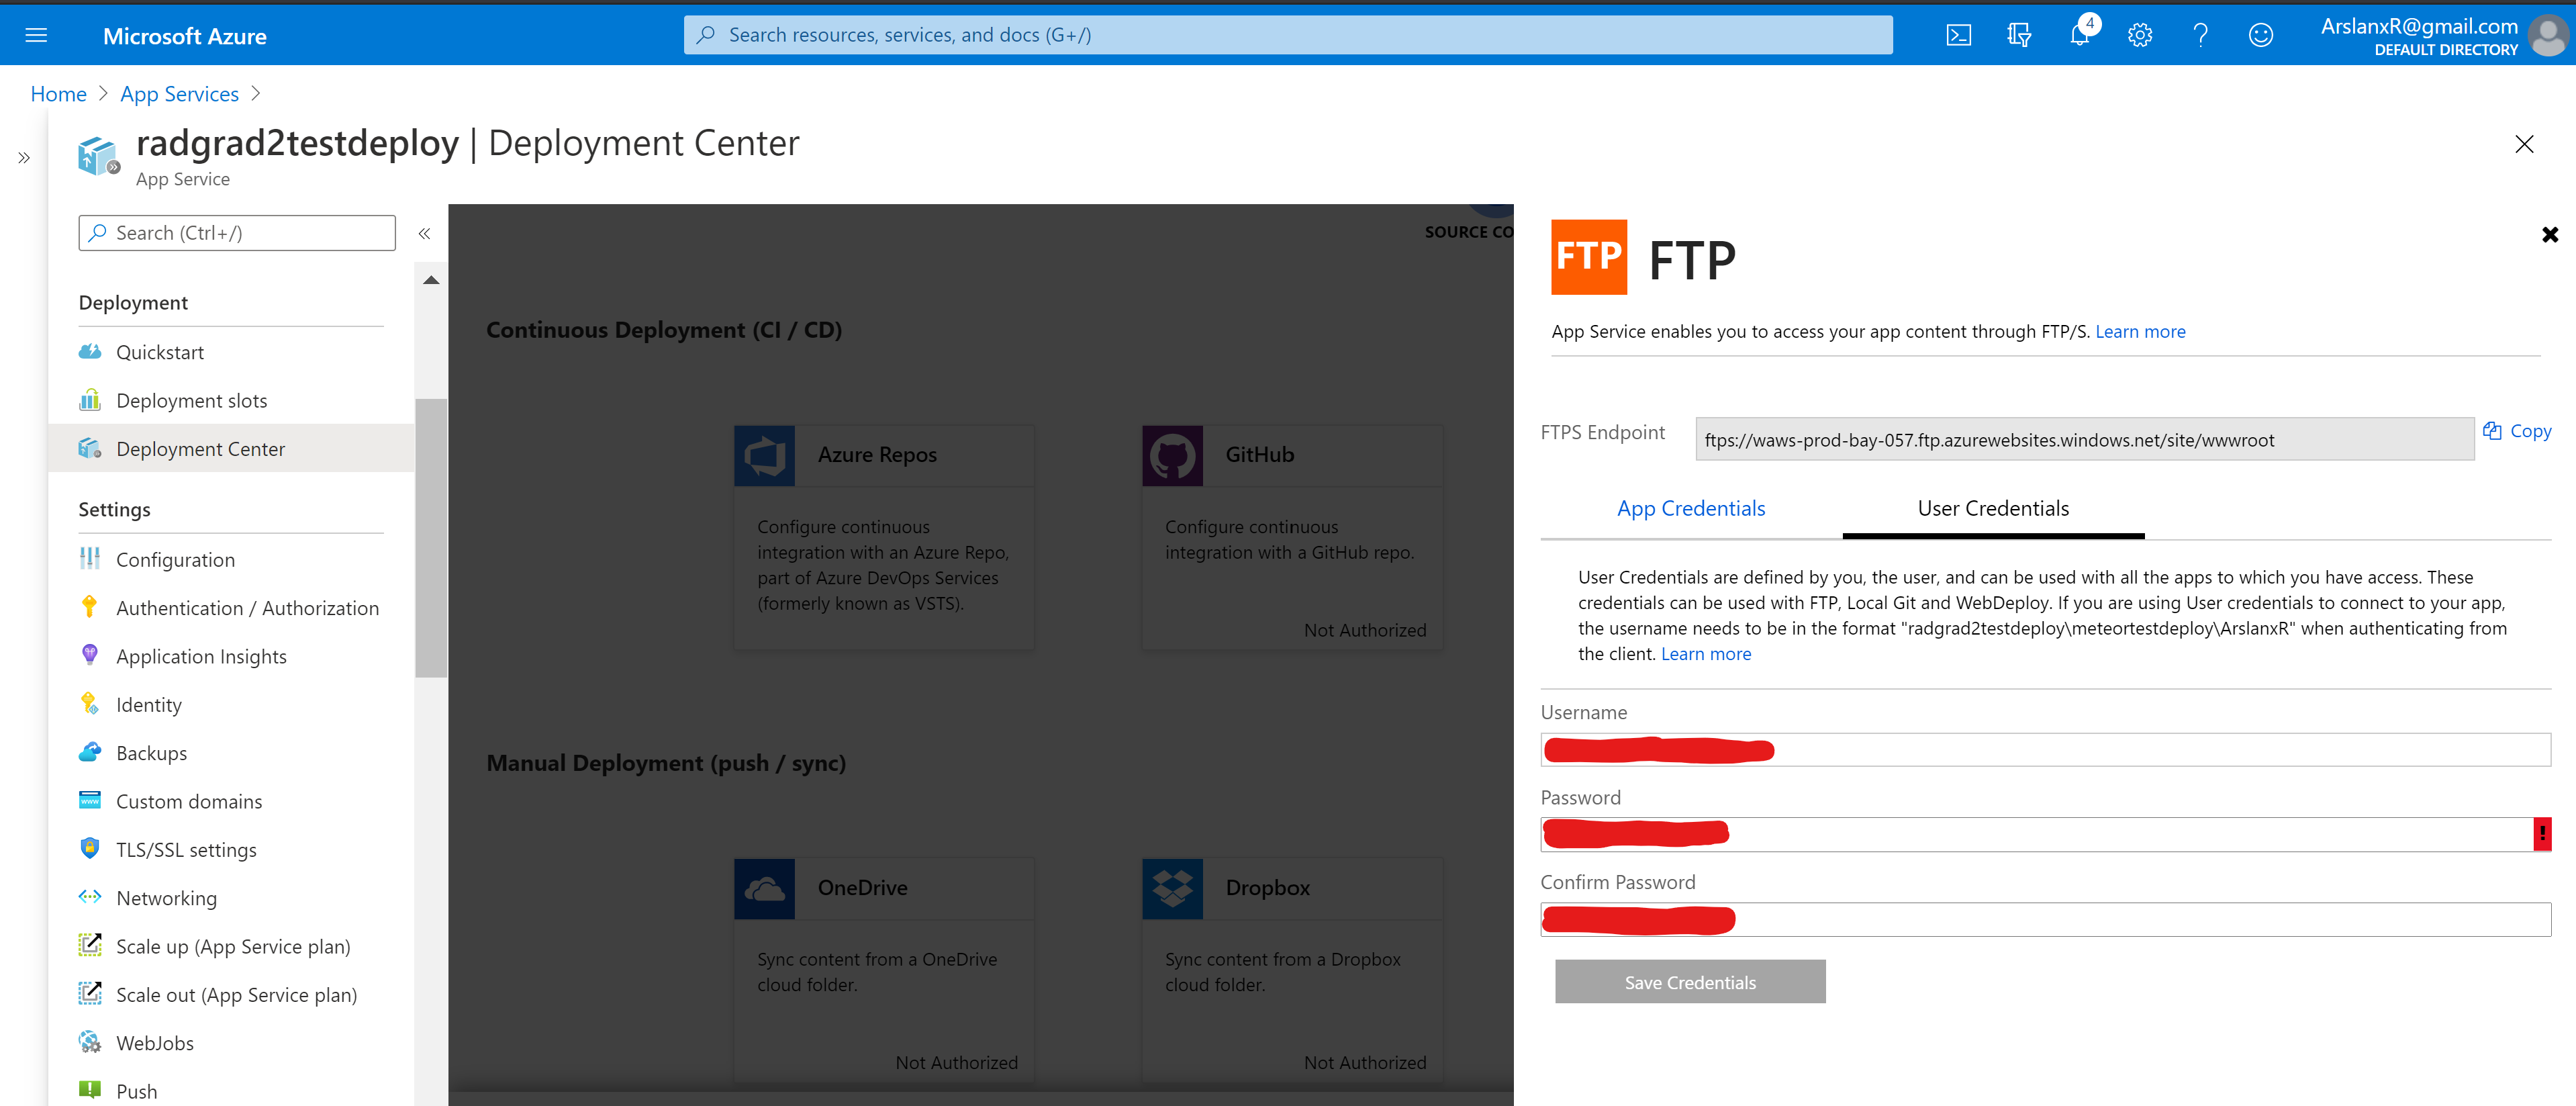Open Learn more link about FTP/S access

tap(2140, 331)
